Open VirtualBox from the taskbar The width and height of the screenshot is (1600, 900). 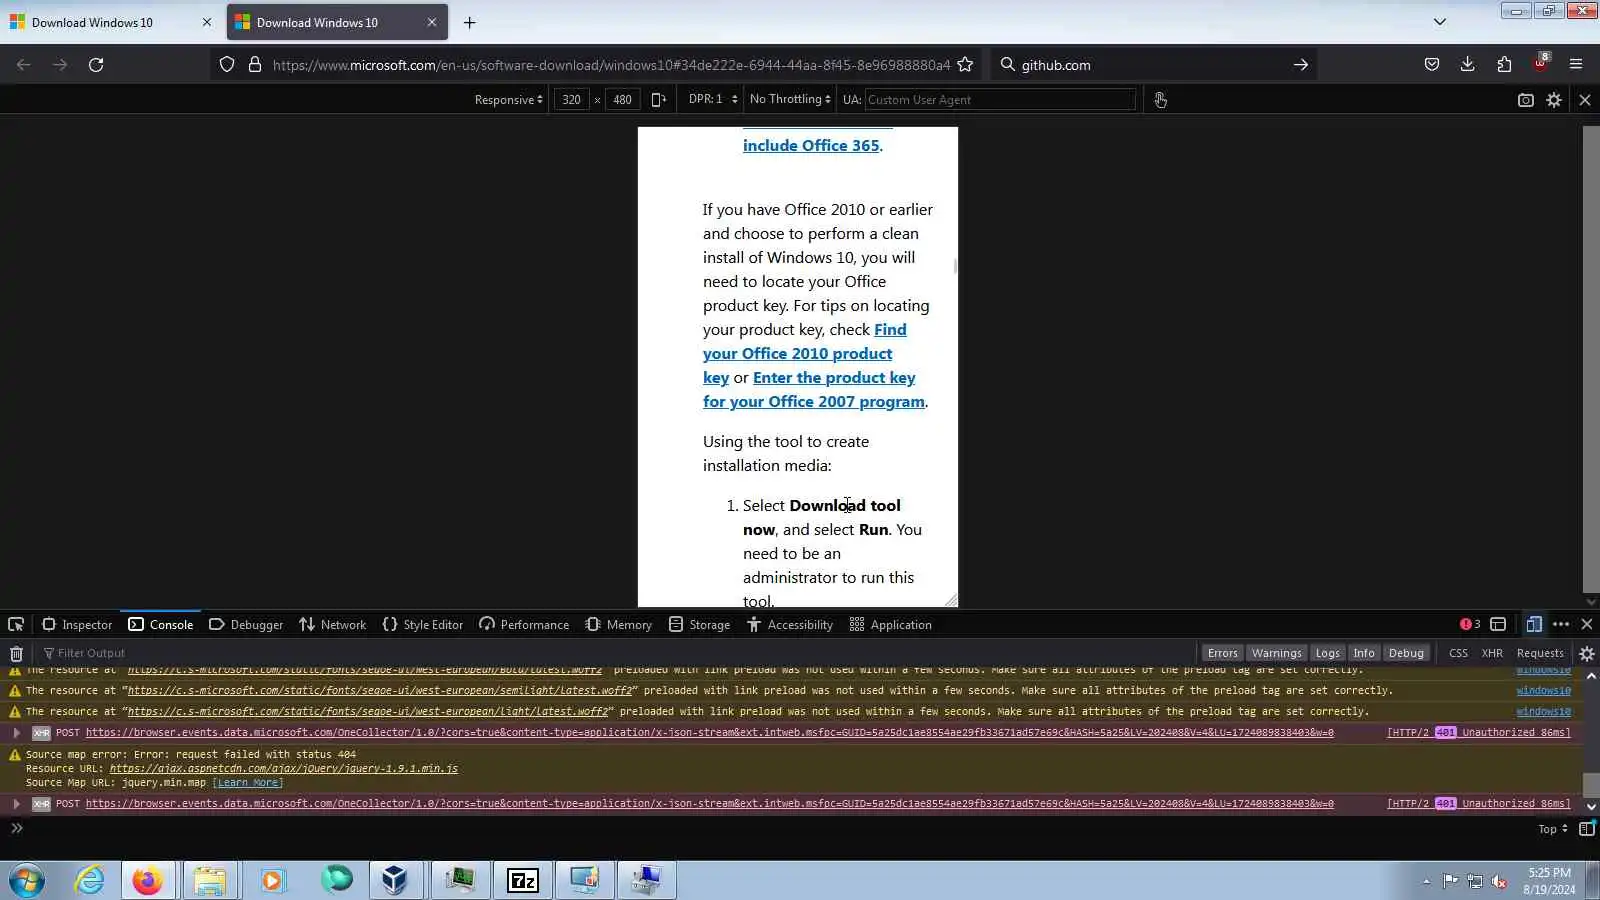[x=394, y=880]
